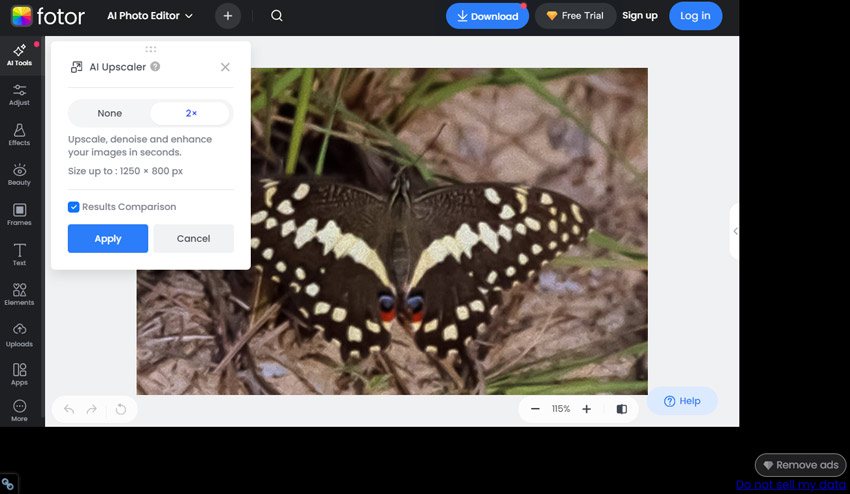The width and height of the screenshot is (850, 494).
Task: Click the Remove ads button
Action: 800,465
